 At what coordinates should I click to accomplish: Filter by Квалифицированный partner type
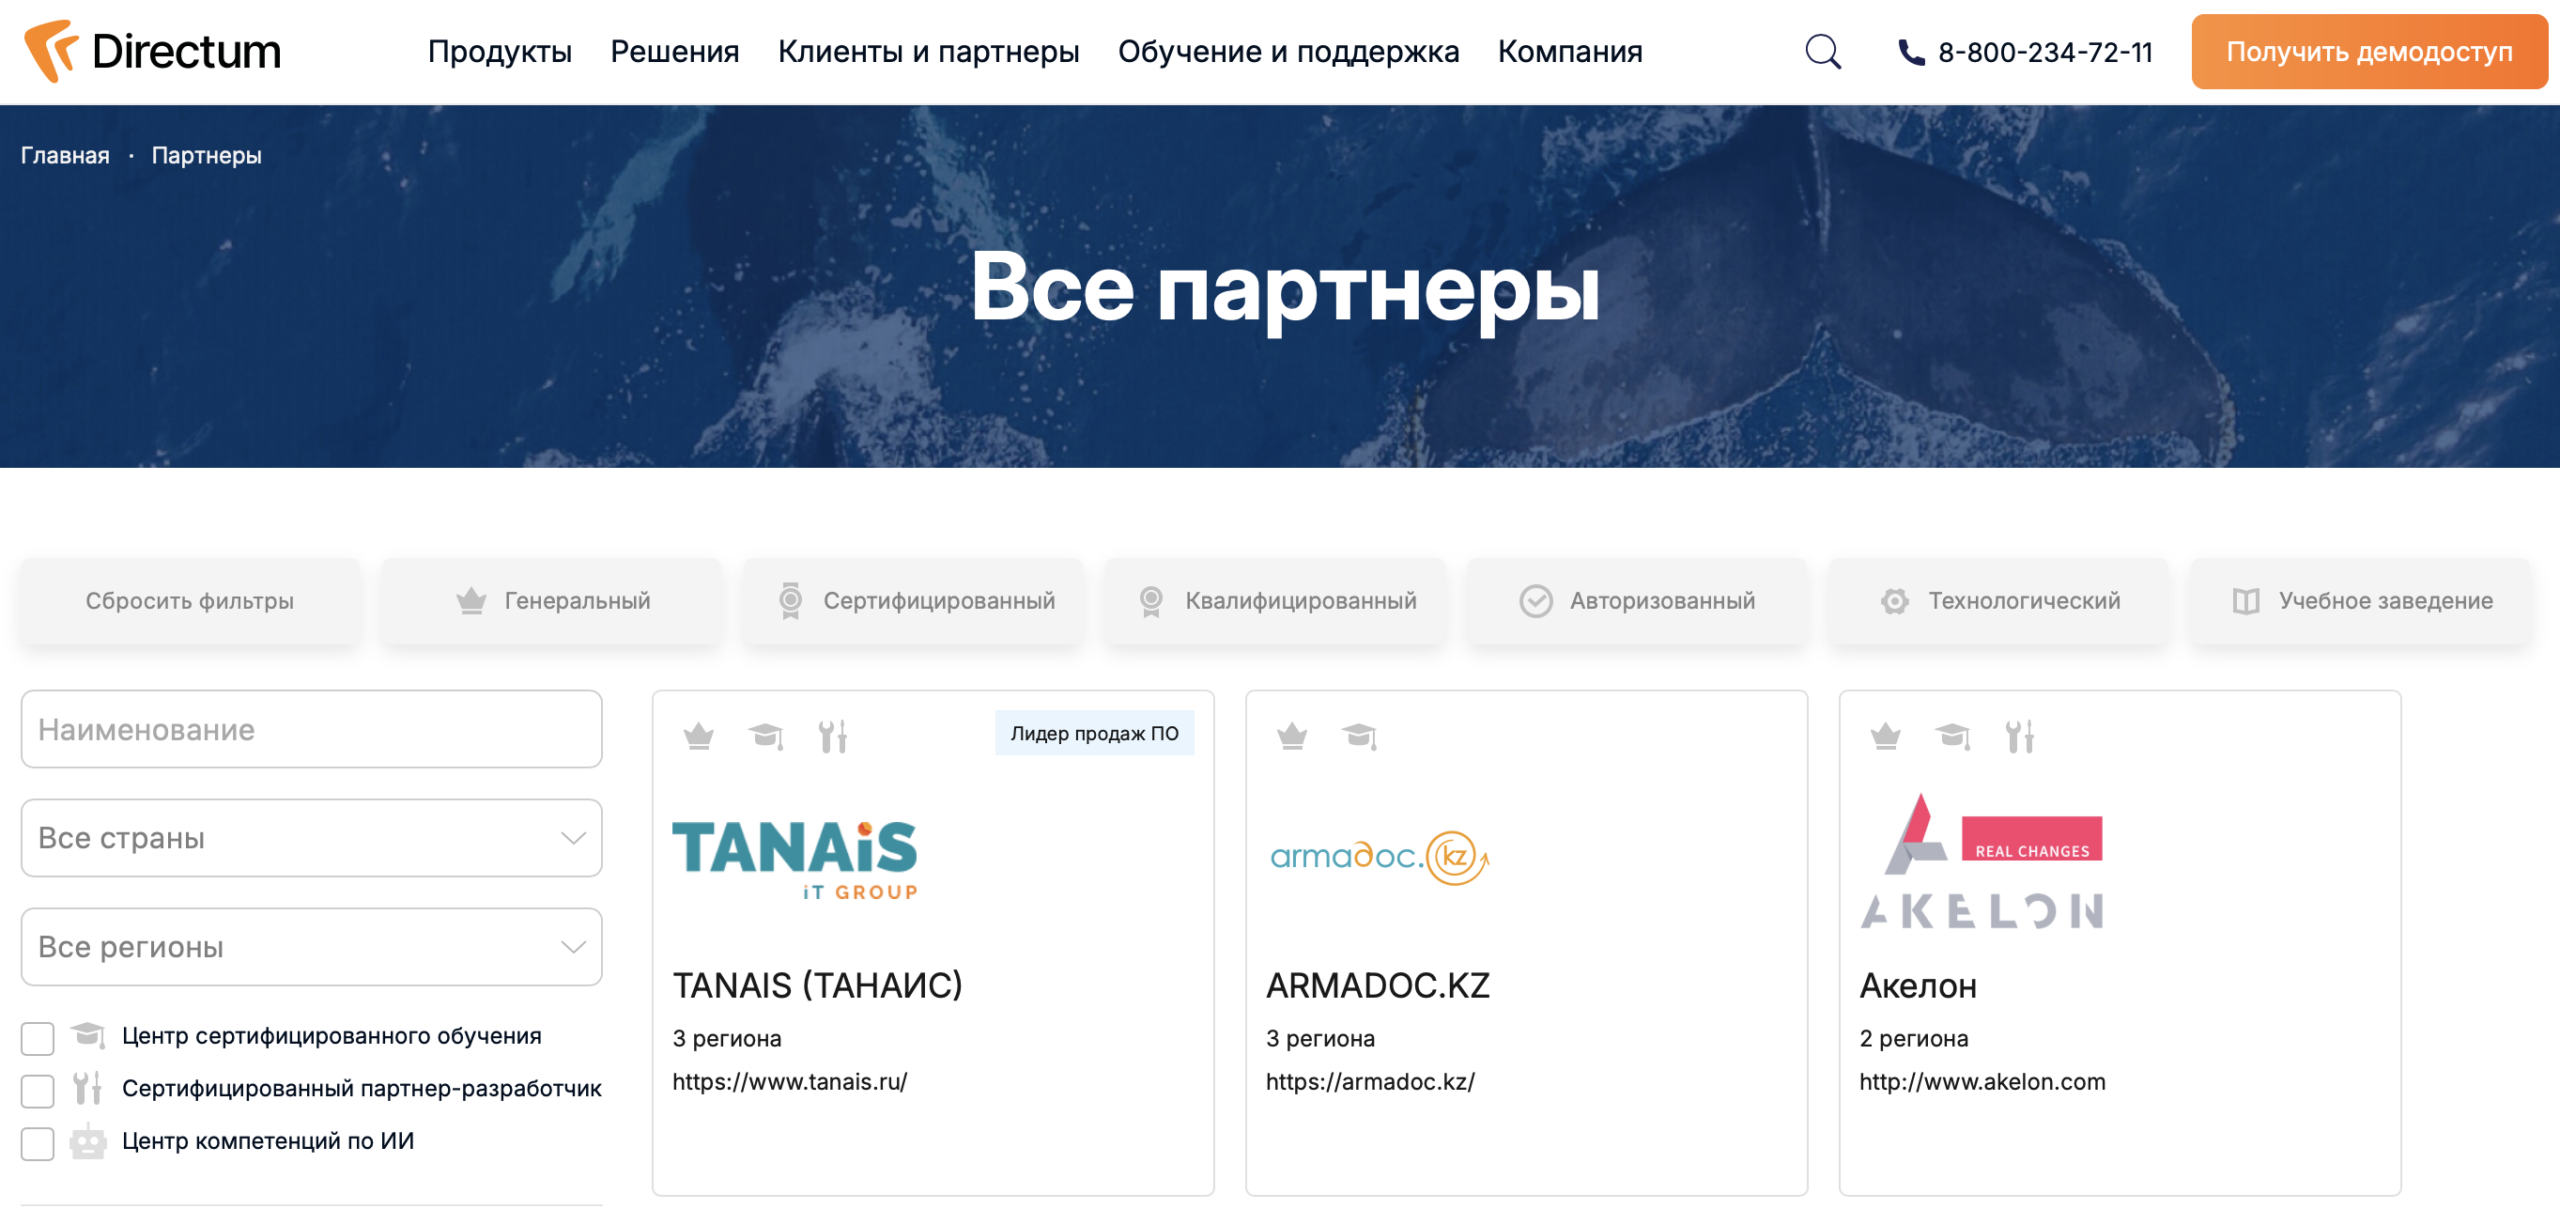(x=1276, y=601)
